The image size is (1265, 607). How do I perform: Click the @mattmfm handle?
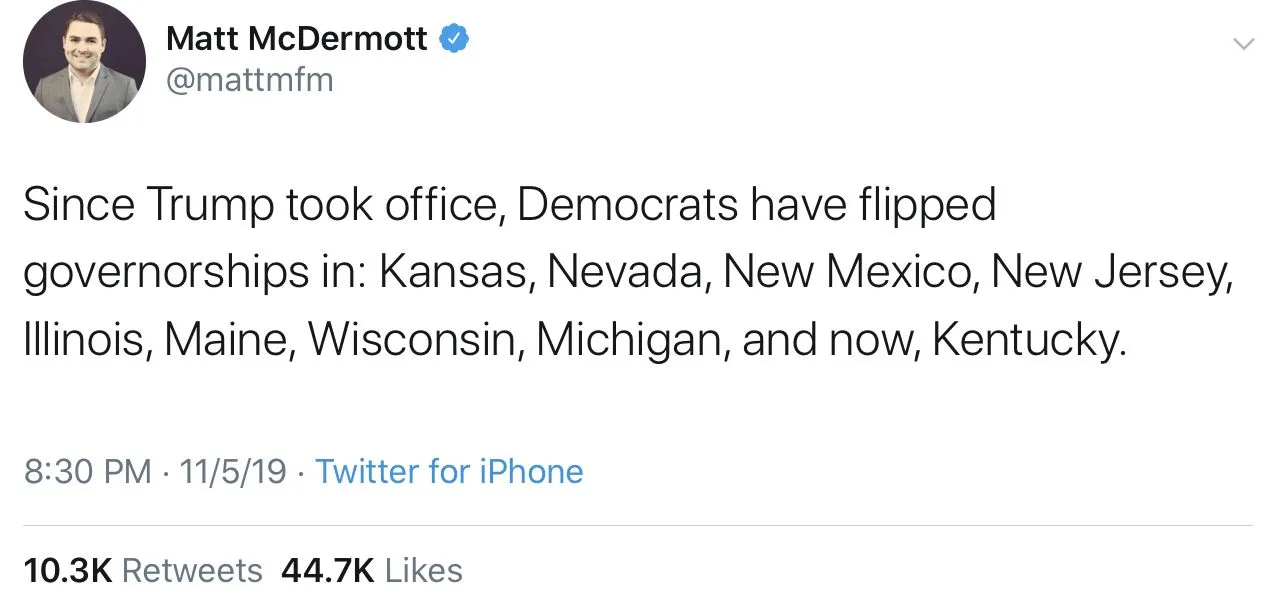[249, 79]
